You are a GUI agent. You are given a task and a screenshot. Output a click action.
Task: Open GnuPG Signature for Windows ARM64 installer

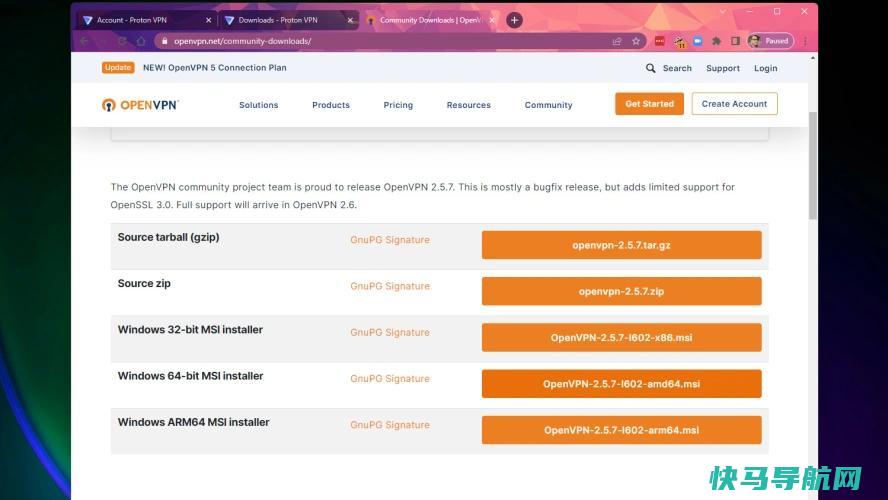tap(390, 425)
